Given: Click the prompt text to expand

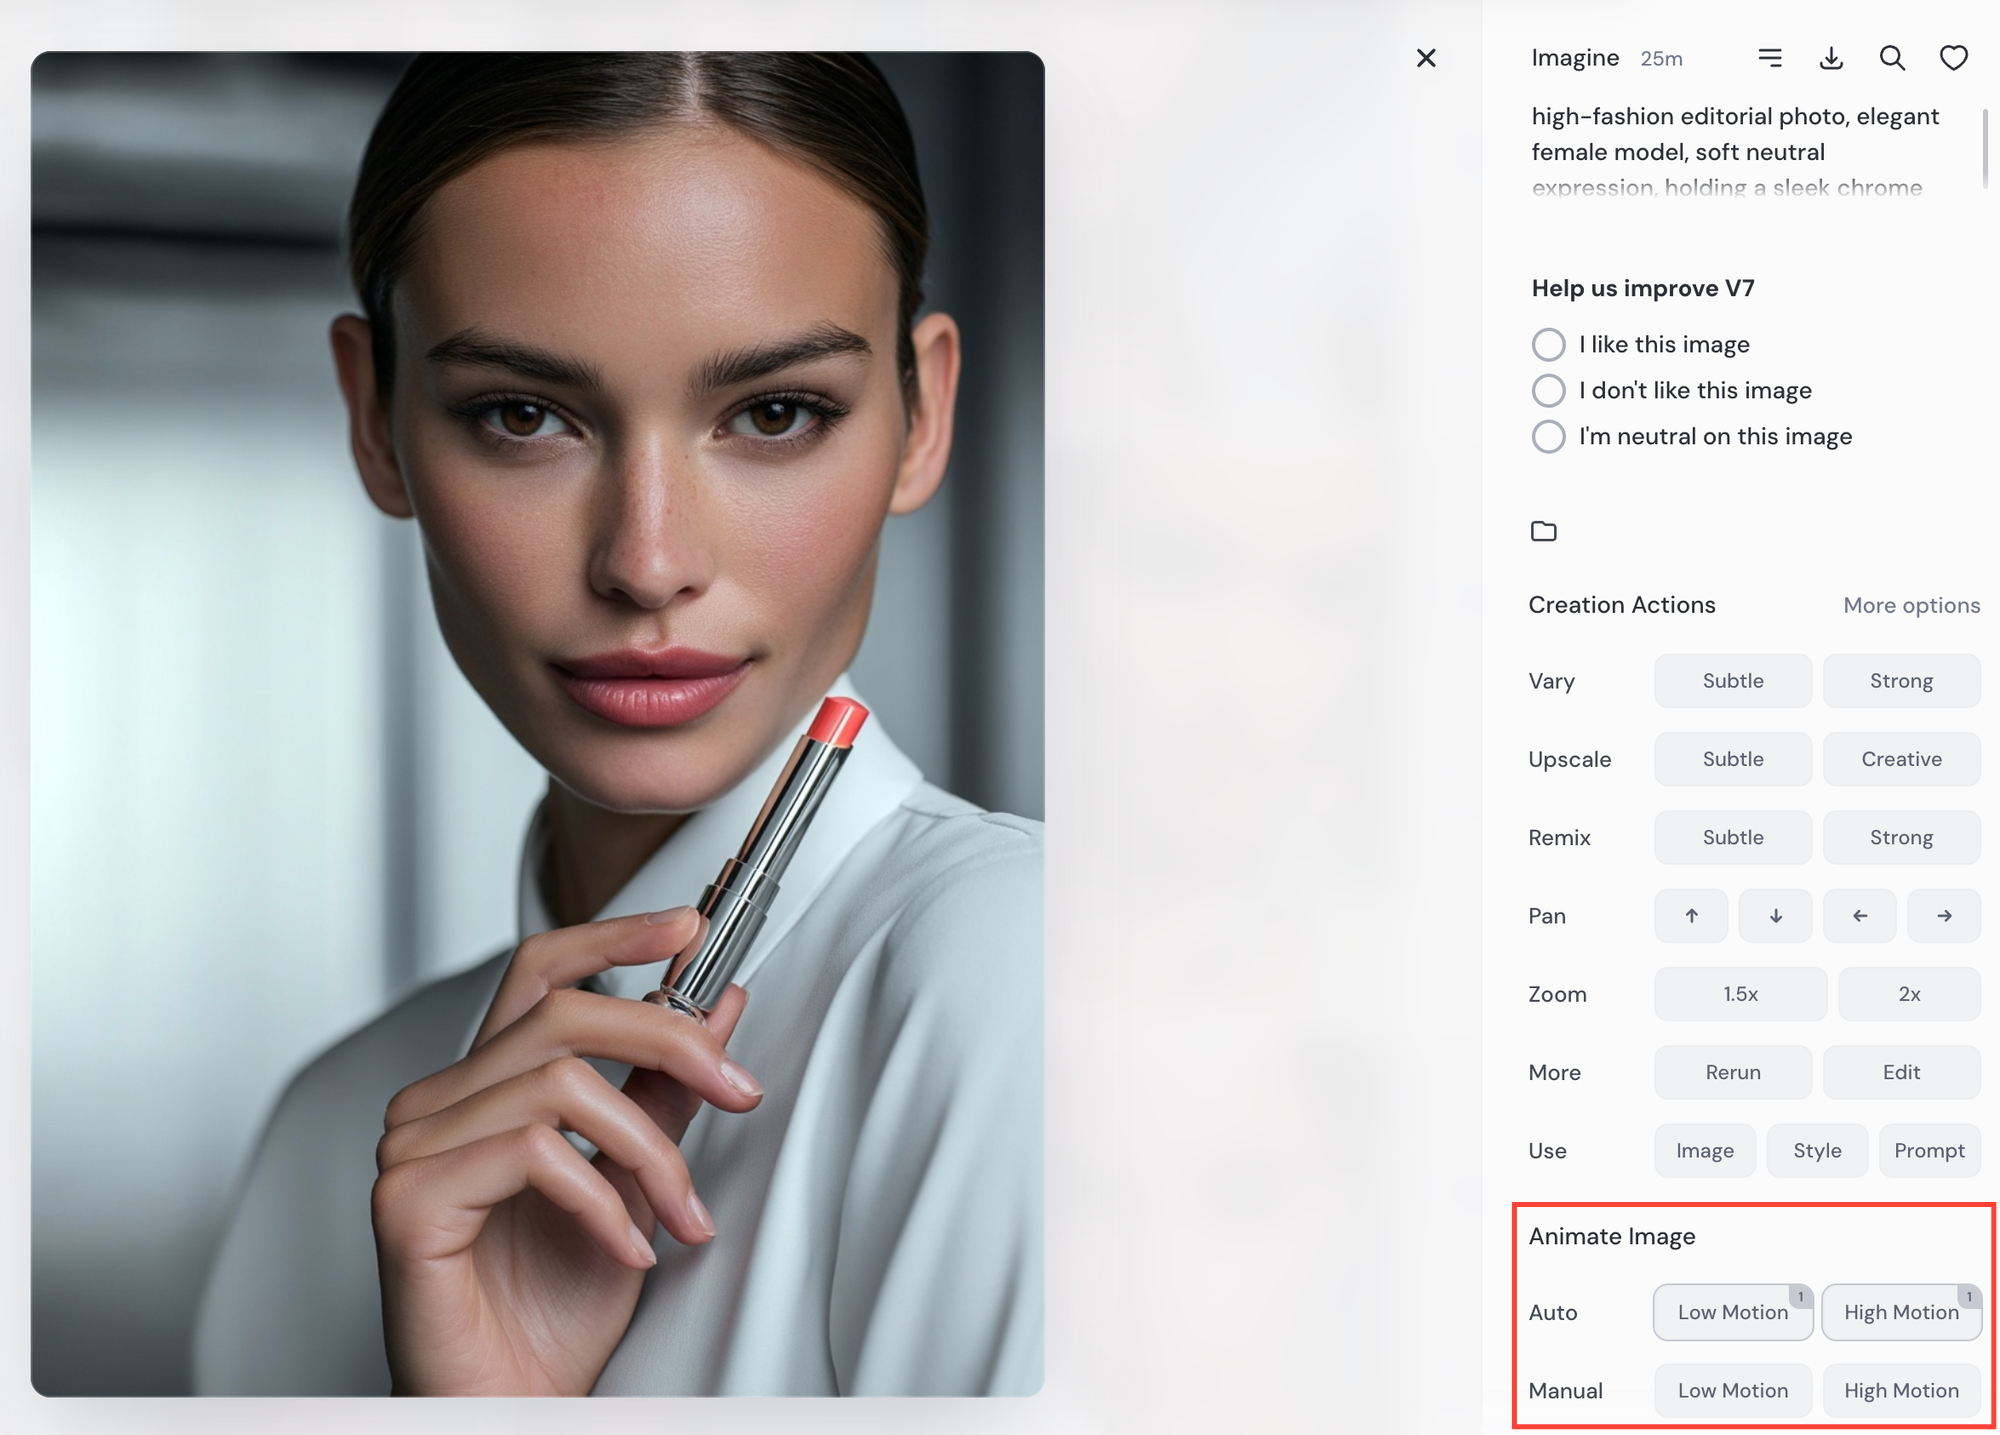Looking at the screenshot, I should point(1735,152).
